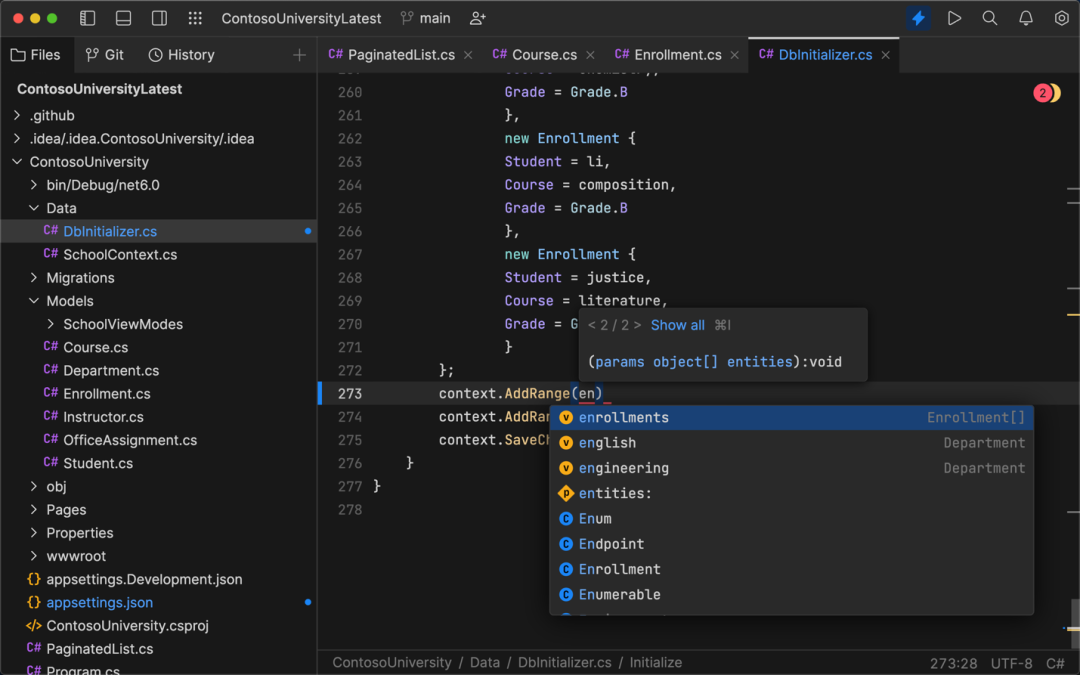The image size is (1080, 675).
Task: Expand the .github folder chevron
Action: coord(17,116)
